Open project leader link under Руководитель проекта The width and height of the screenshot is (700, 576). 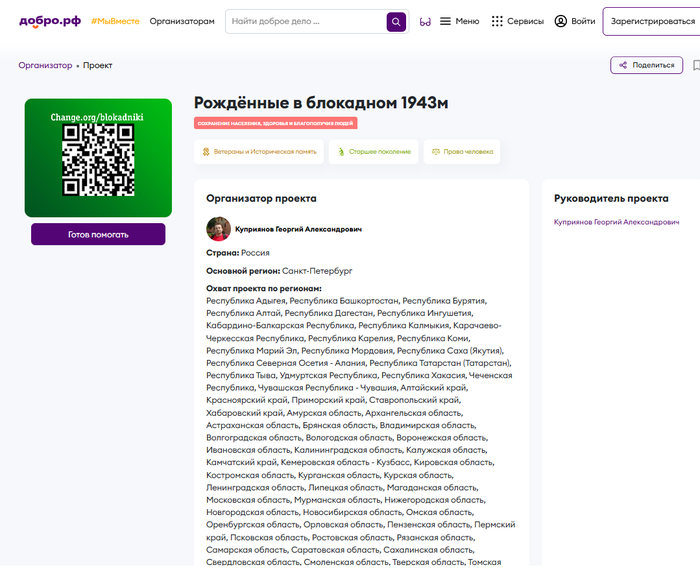click(617, 222)
